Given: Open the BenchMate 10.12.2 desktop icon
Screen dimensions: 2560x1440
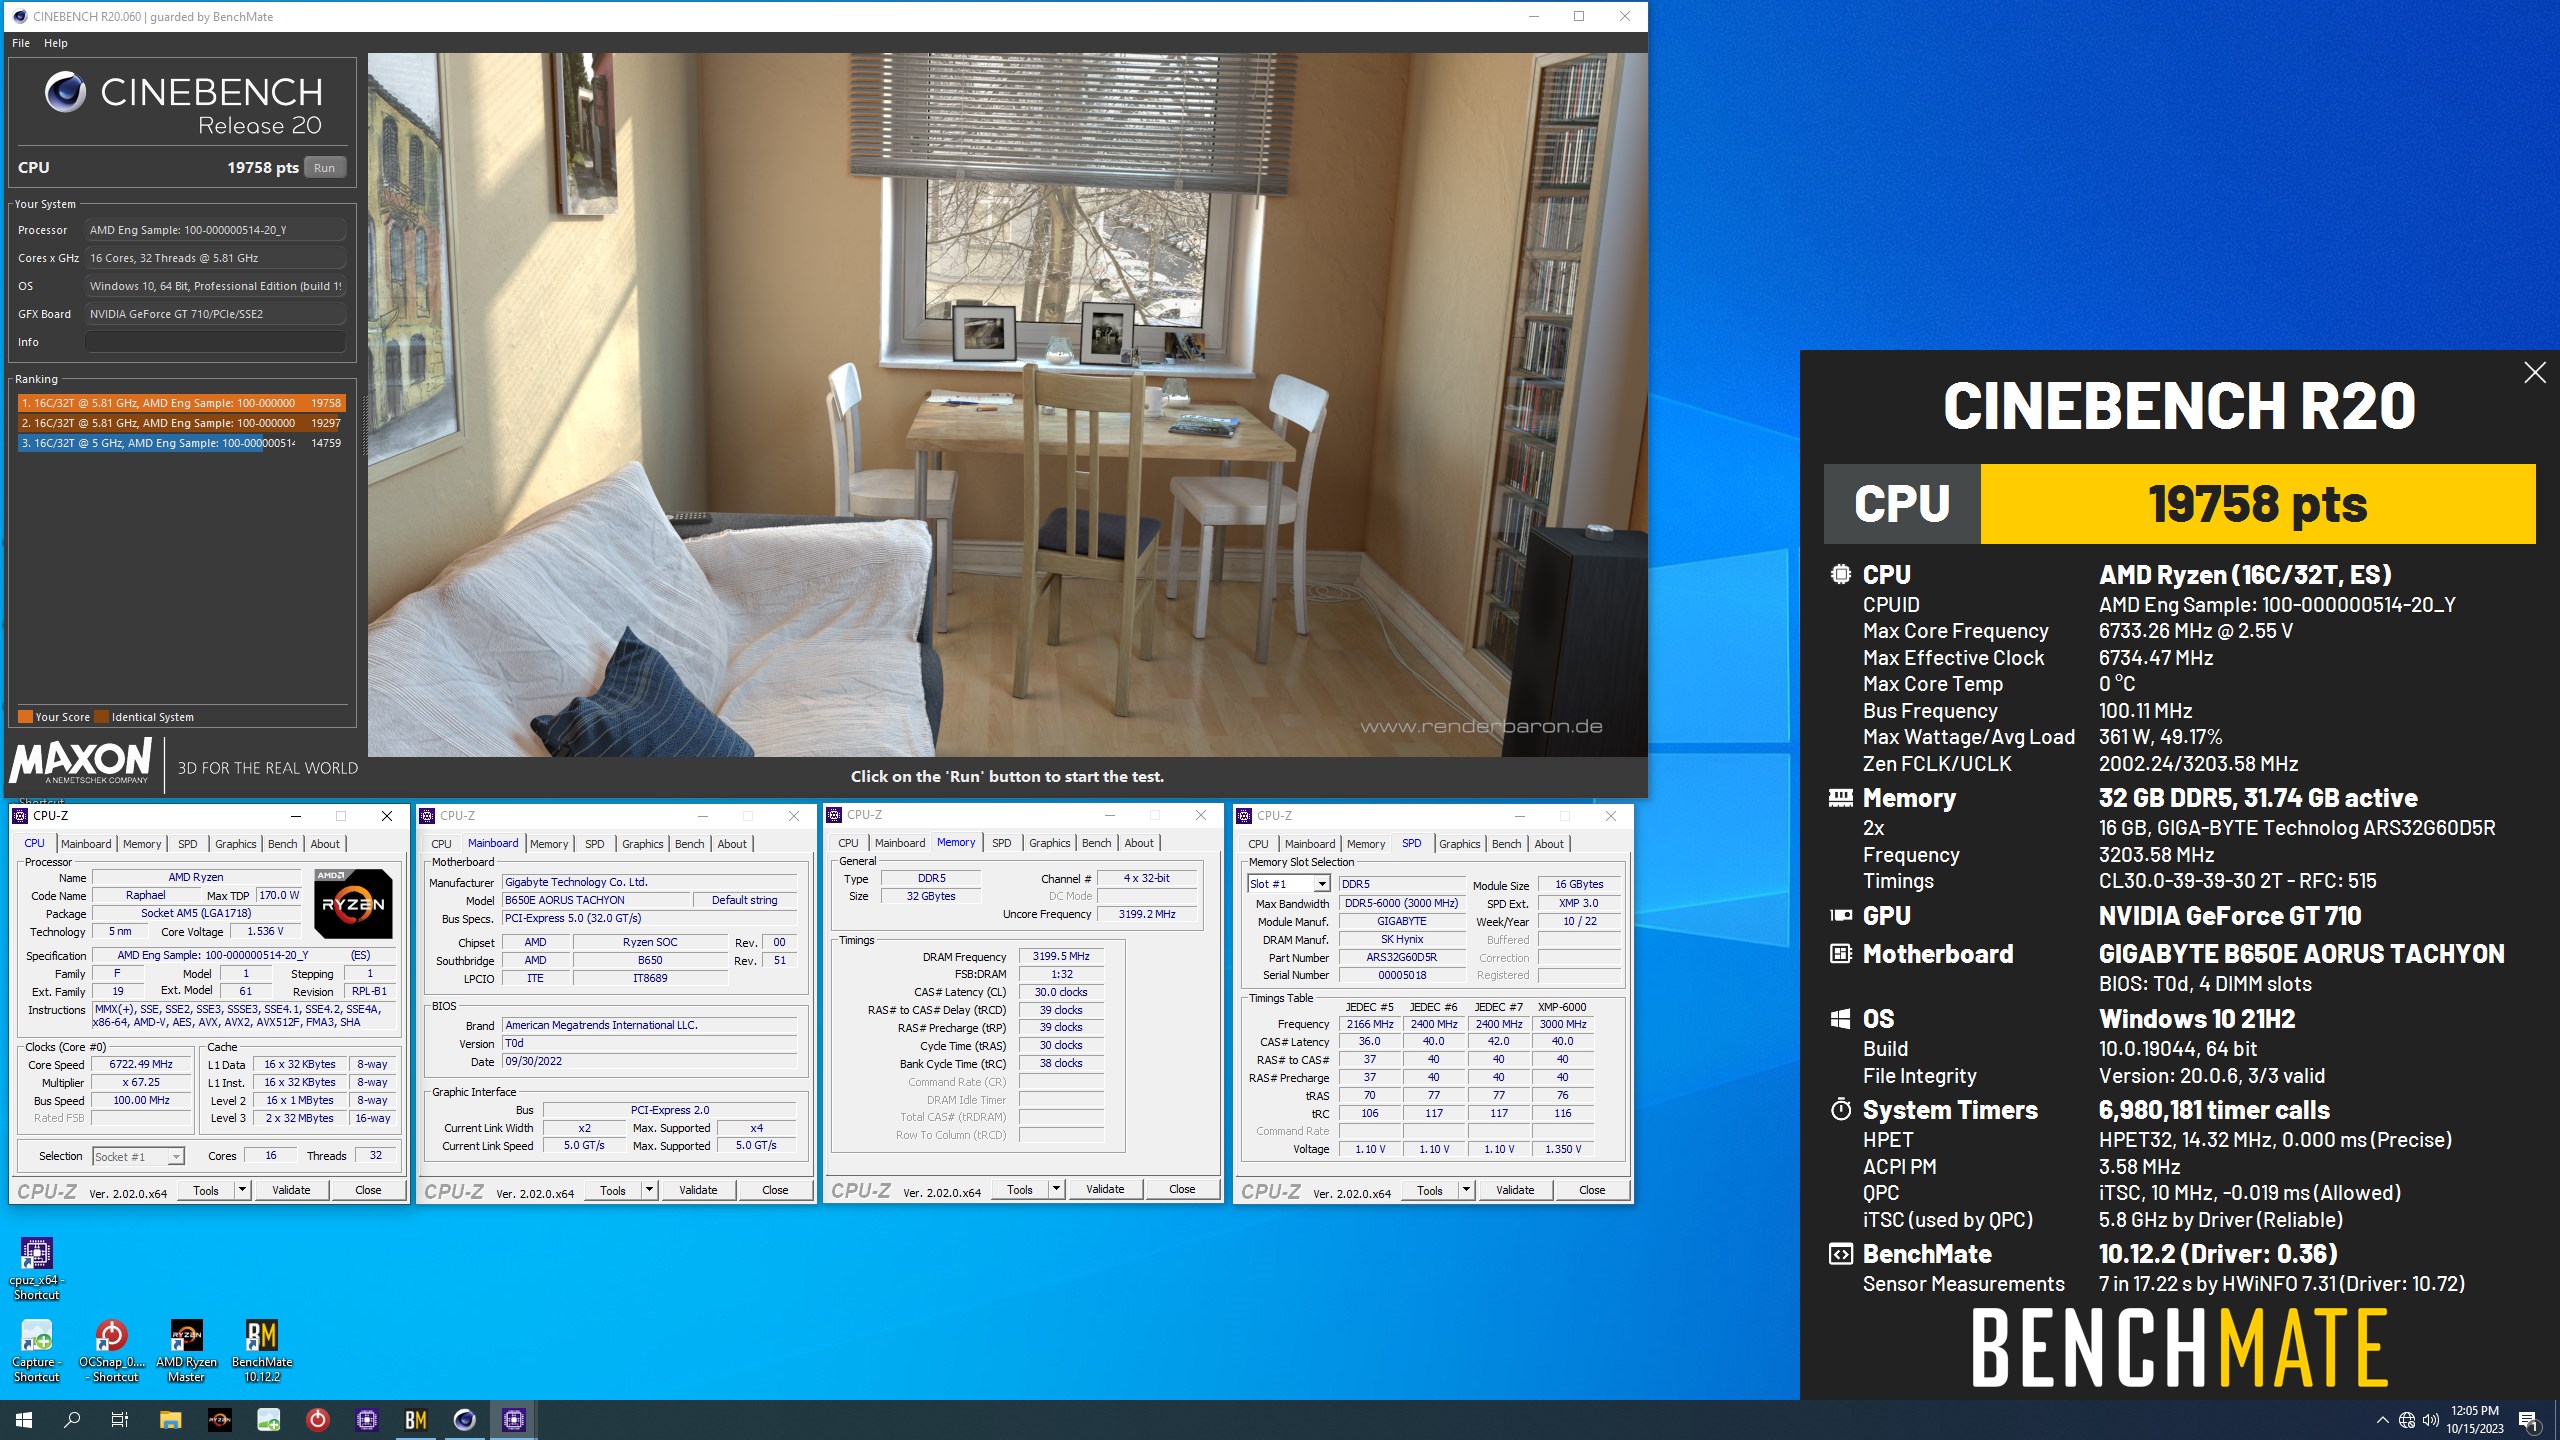Looking at the screenshot, I should 261,1350.
